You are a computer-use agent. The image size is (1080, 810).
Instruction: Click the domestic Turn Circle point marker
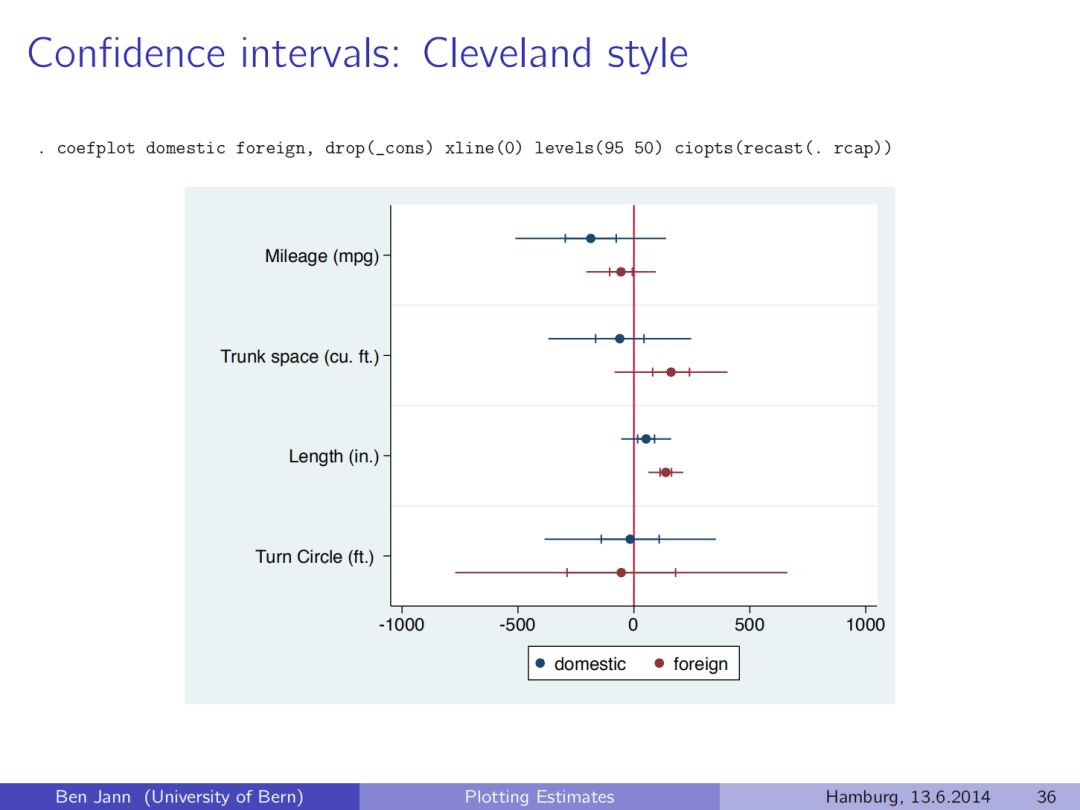(630, 539)
